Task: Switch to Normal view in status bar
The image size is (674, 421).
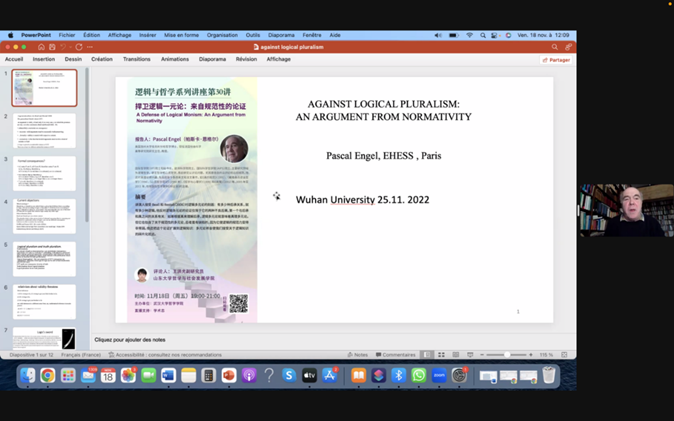Action: coord(427,355)
